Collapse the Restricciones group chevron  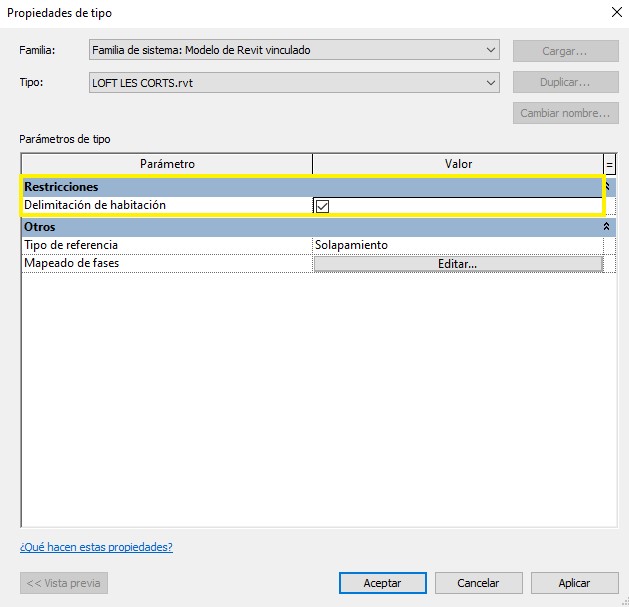(609, 187)
